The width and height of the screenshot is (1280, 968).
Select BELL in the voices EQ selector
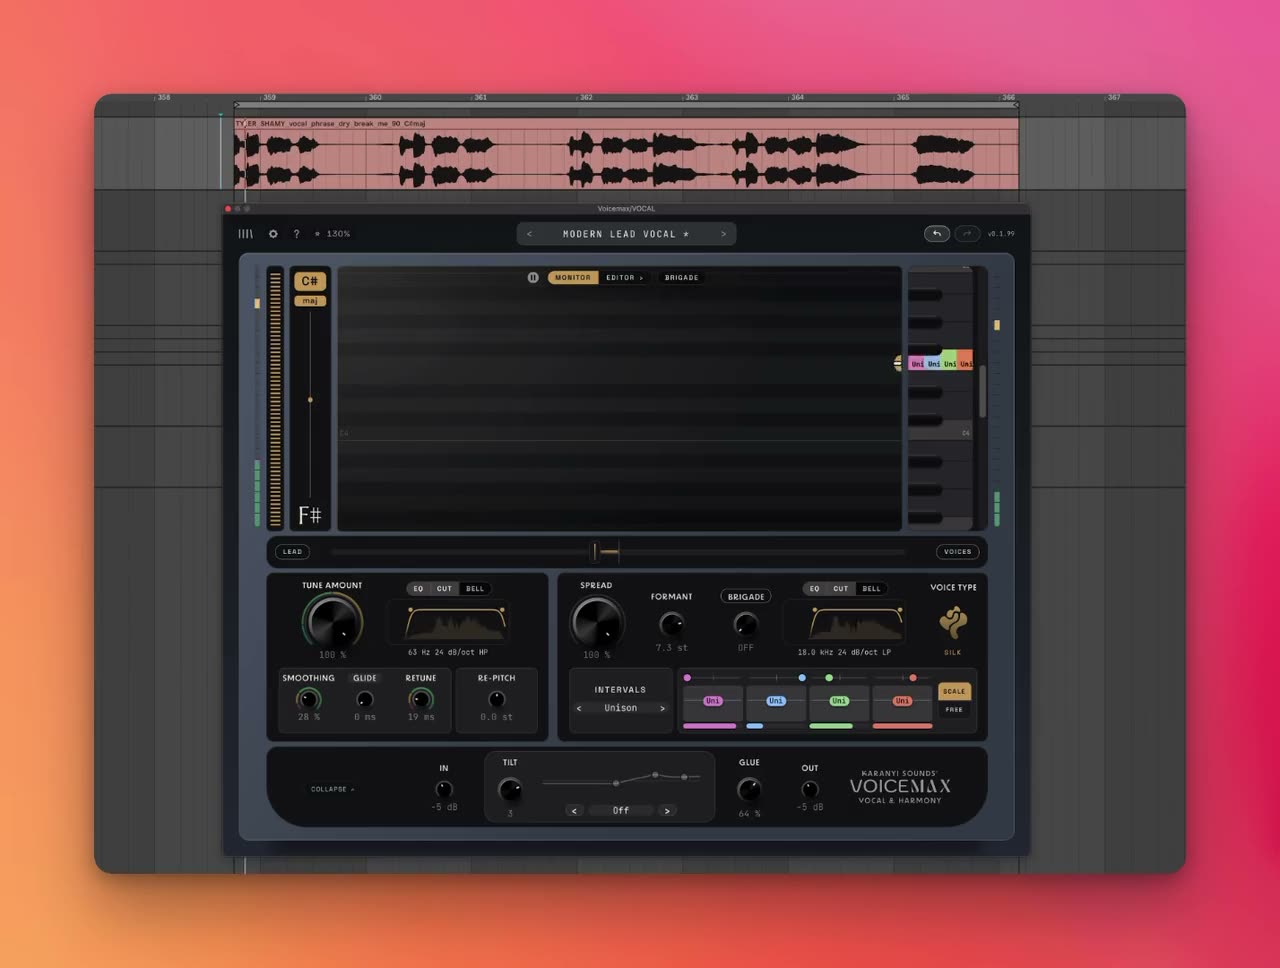coord(872,589)
